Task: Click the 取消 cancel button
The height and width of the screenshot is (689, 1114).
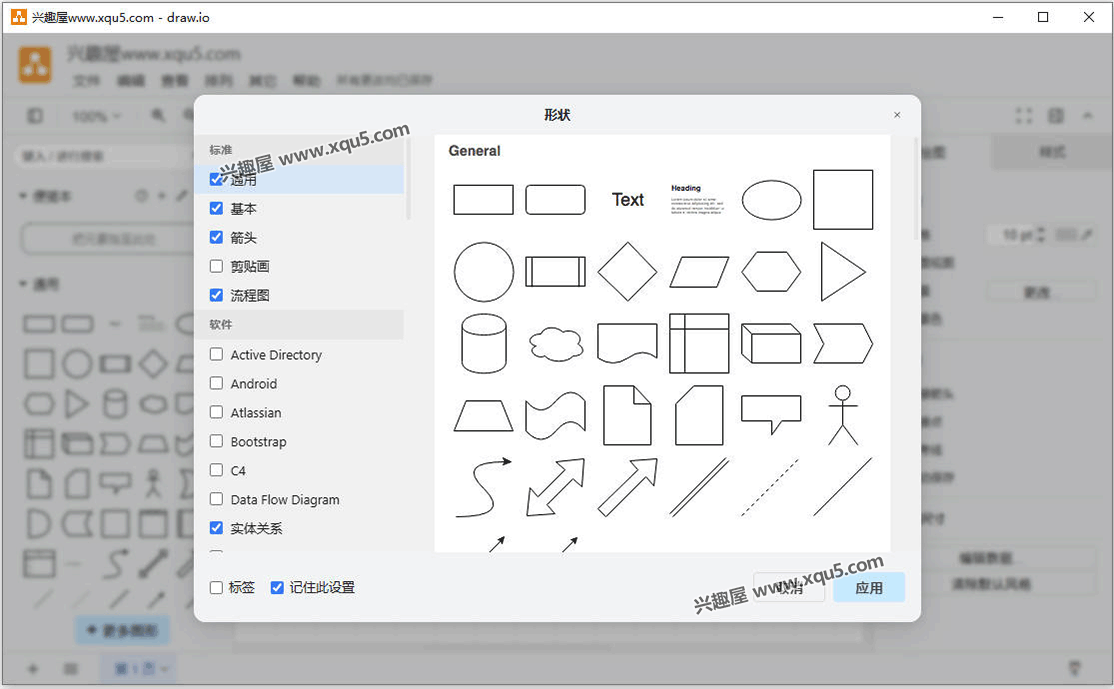Action: [x=789, y=587]
